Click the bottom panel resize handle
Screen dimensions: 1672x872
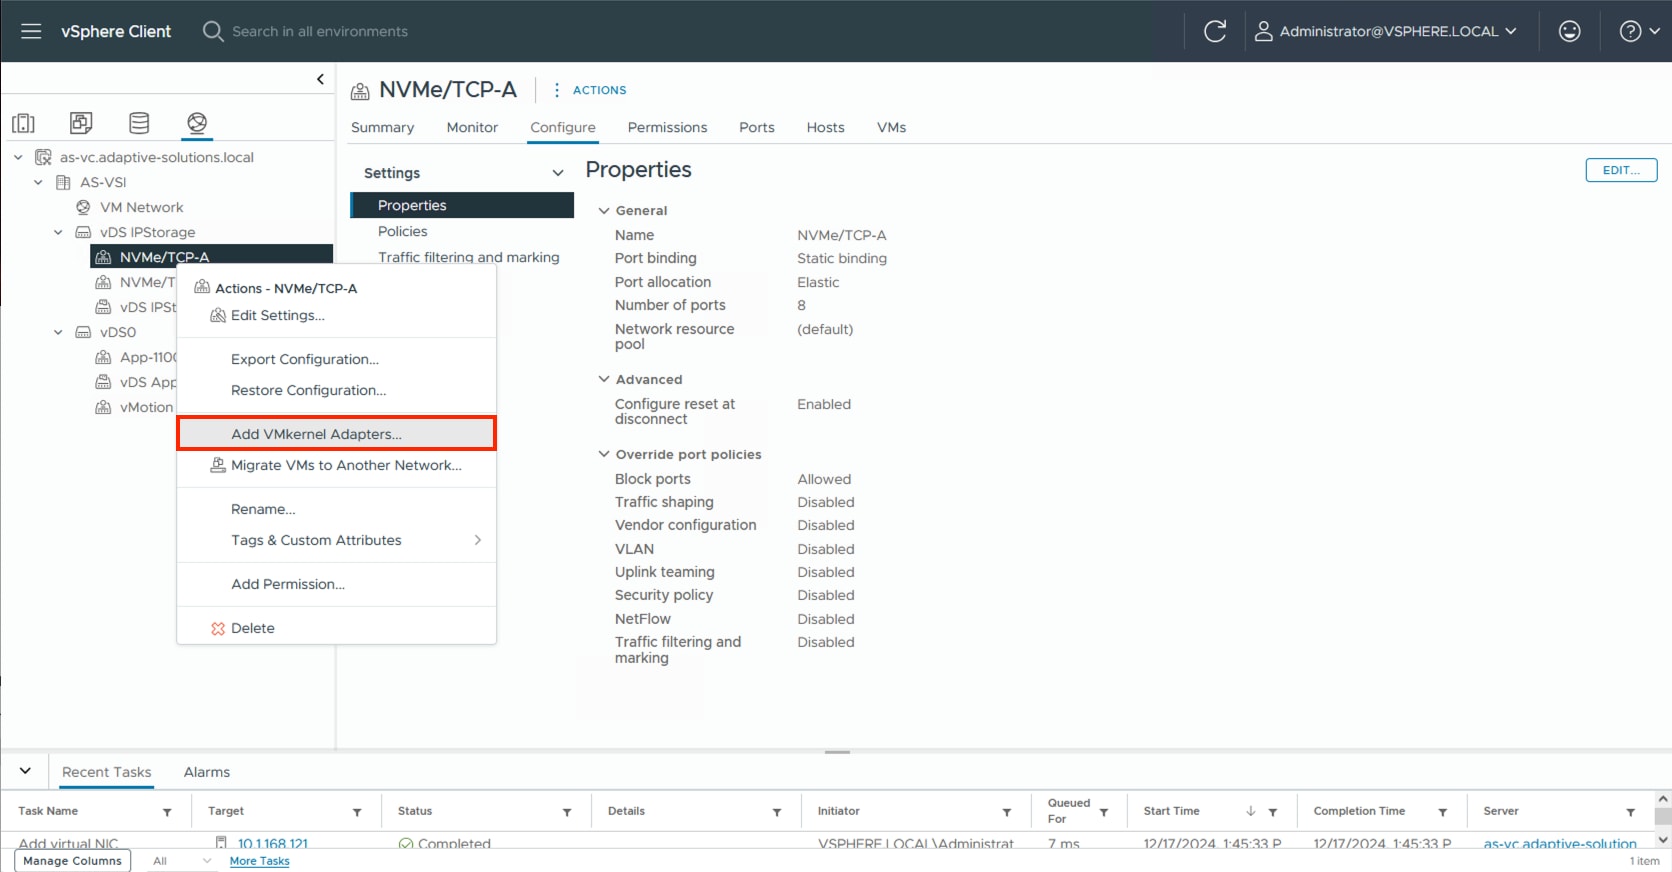(x=837, y=752)
